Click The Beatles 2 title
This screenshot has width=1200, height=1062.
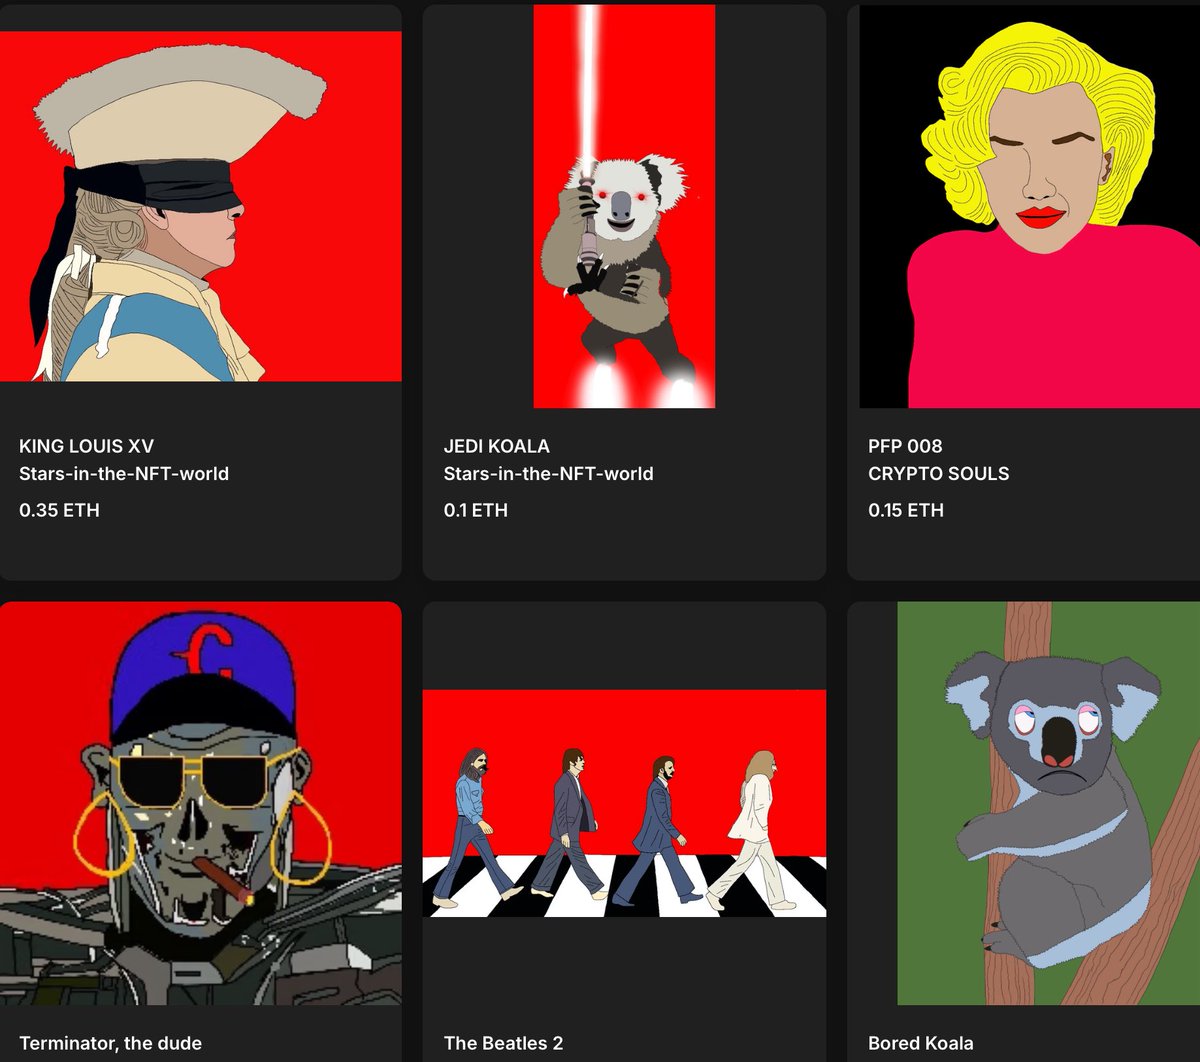(x=504, y=1043)
